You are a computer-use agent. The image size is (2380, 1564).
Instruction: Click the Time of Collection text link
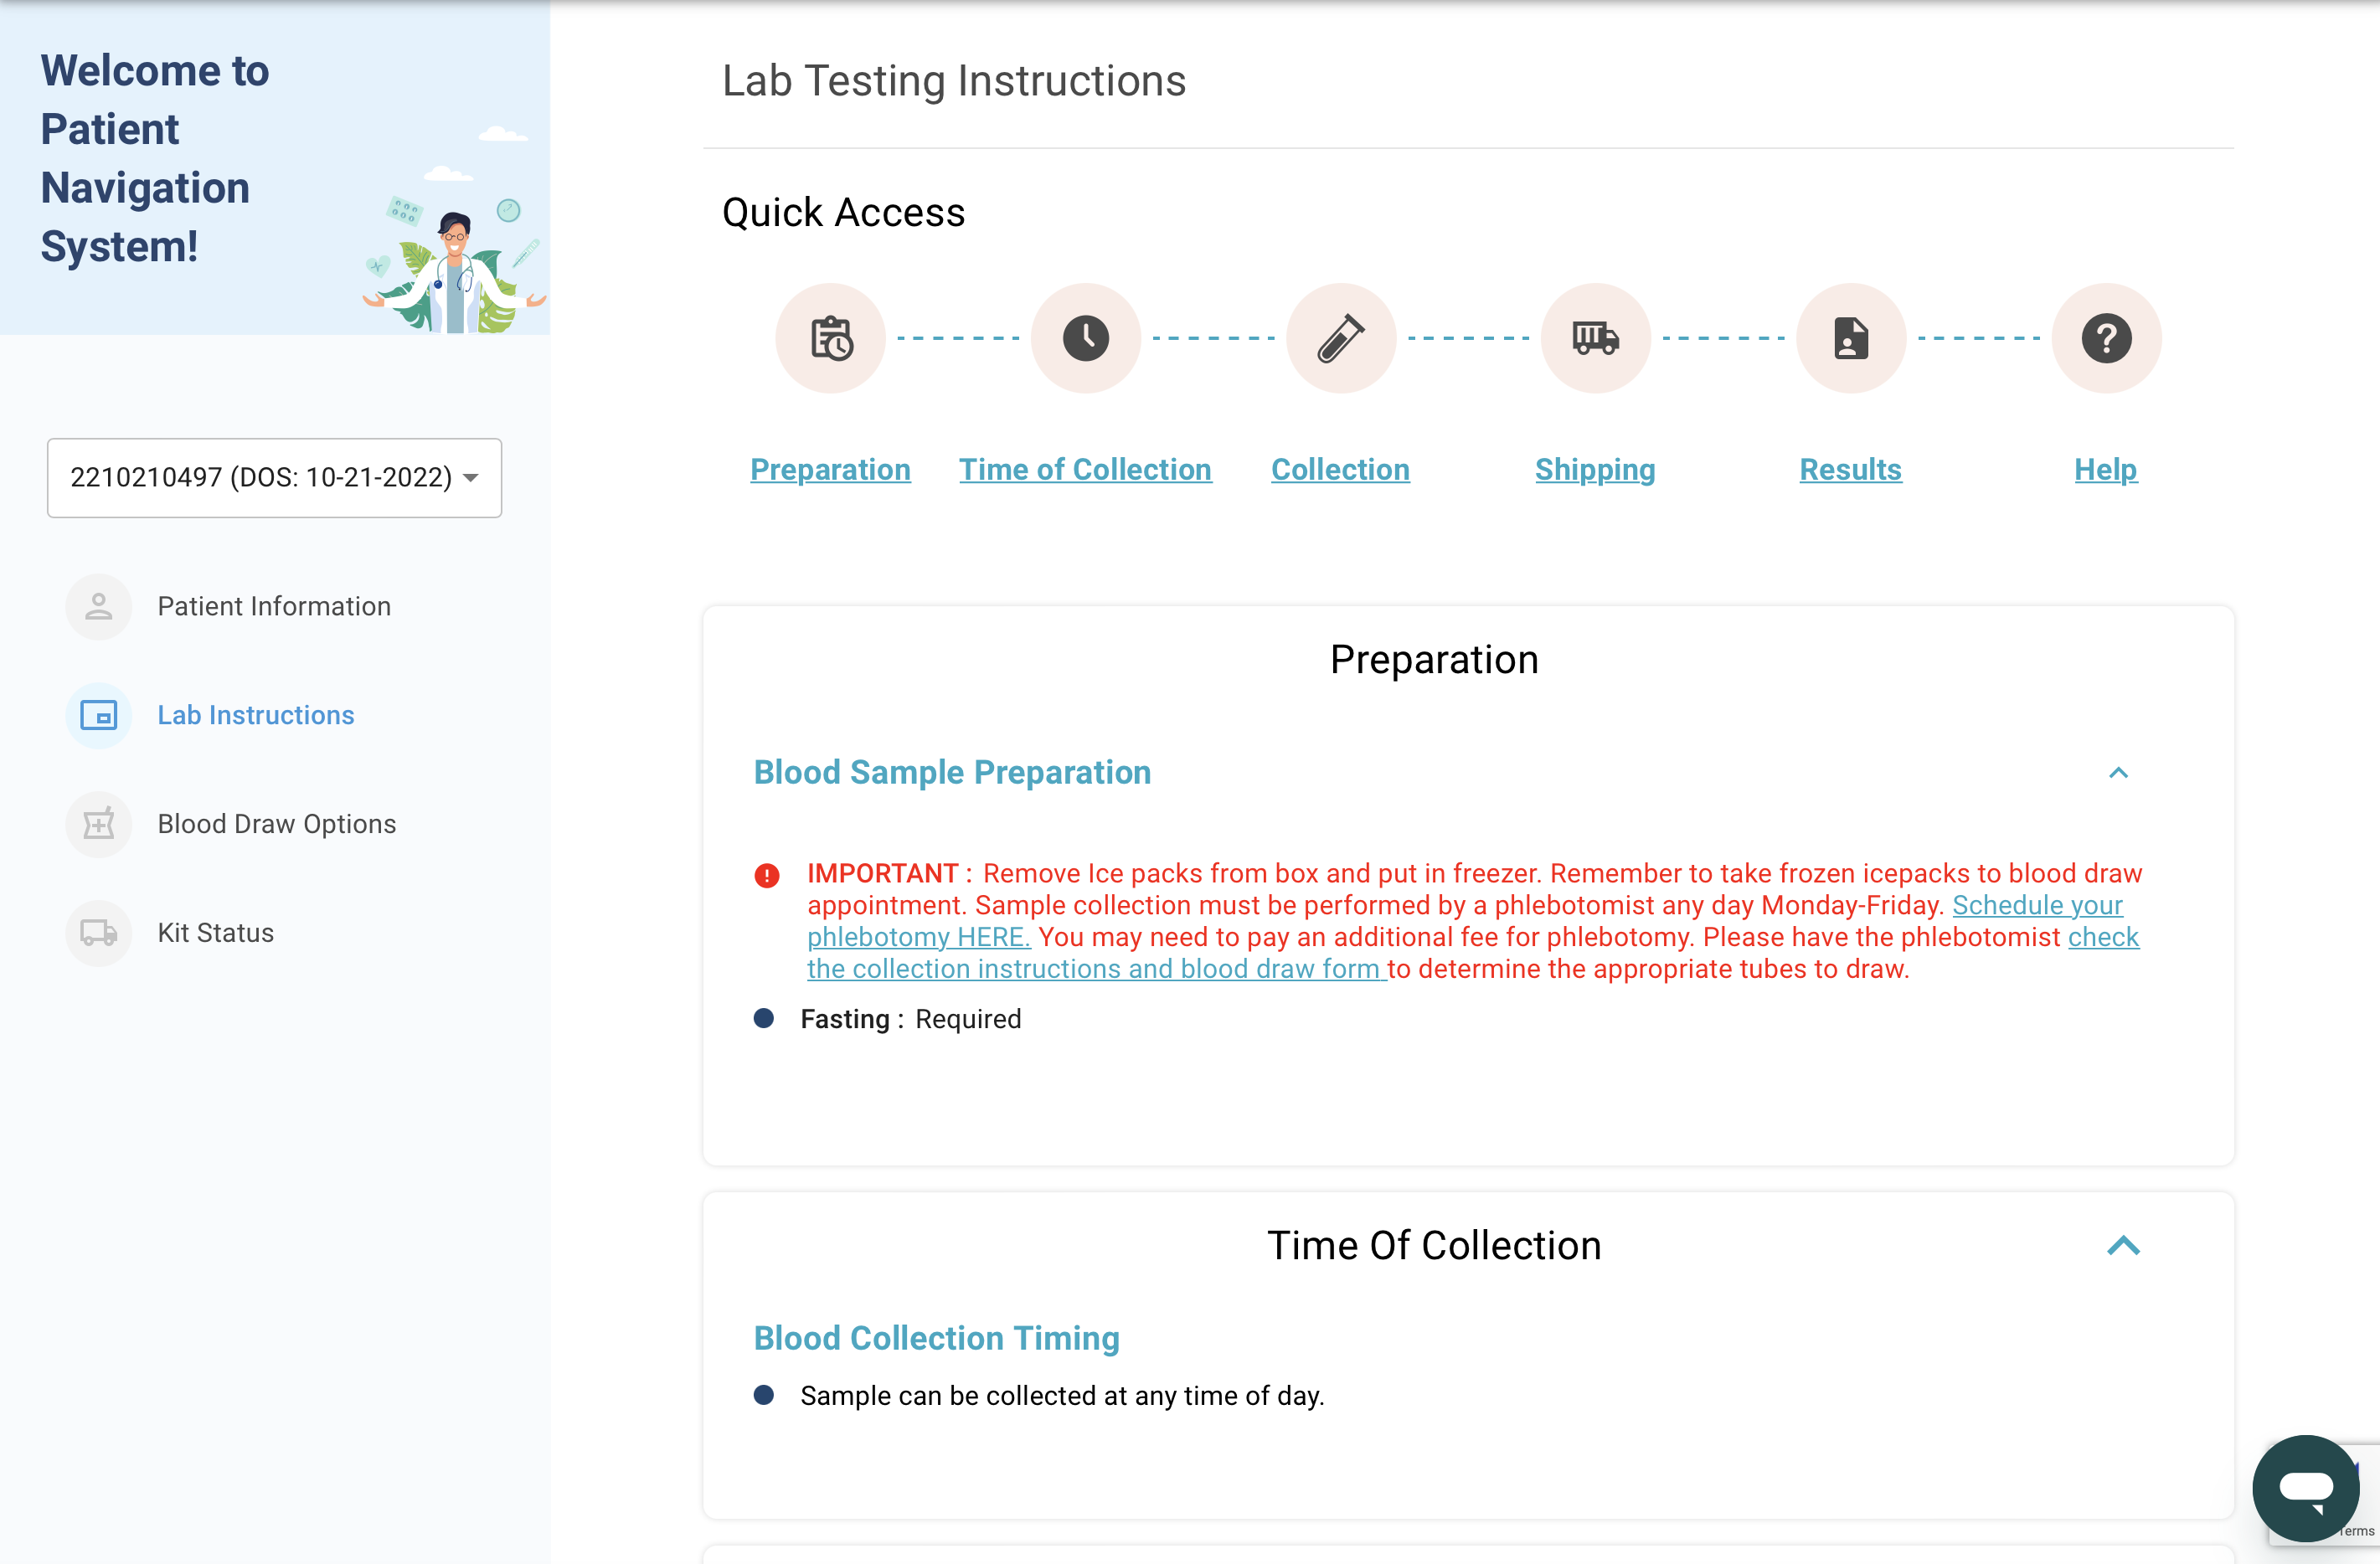1085,470
